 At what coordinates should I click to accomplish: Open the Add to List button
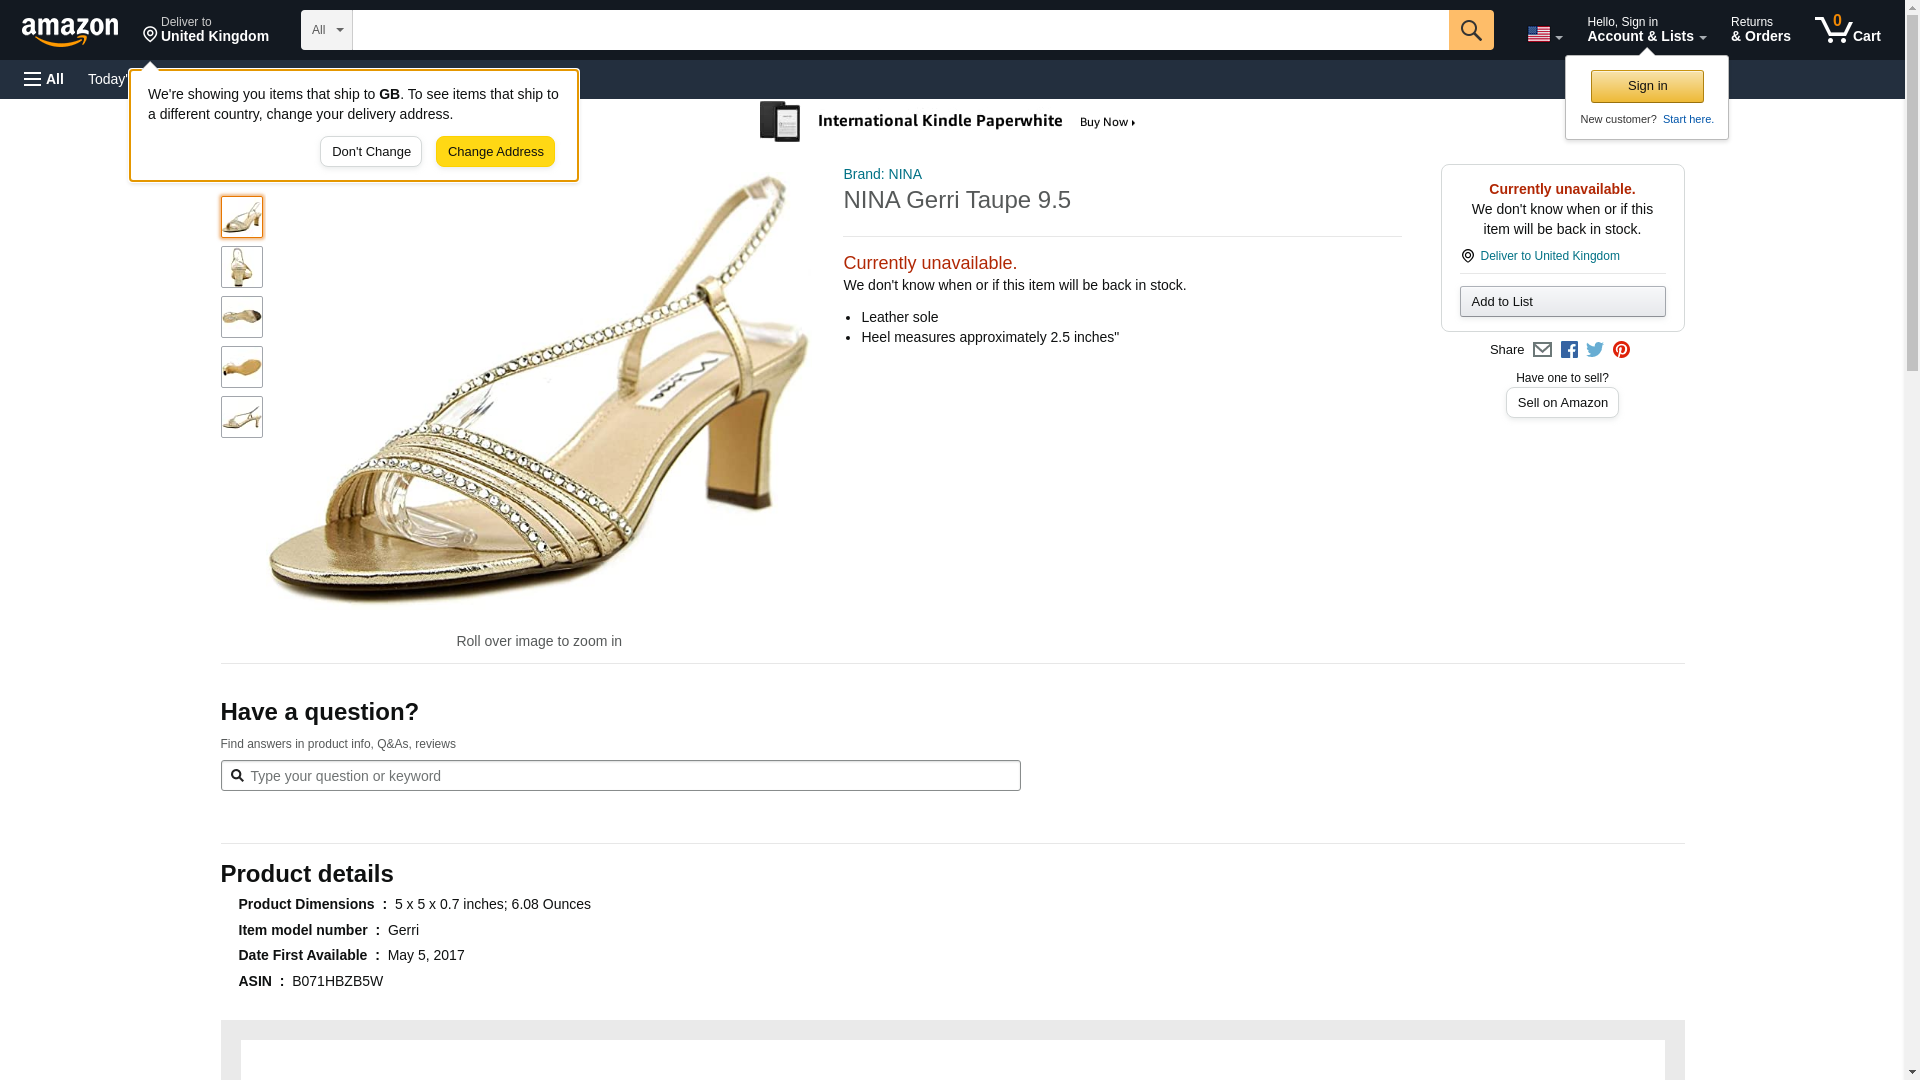[x=1562, y=302]
